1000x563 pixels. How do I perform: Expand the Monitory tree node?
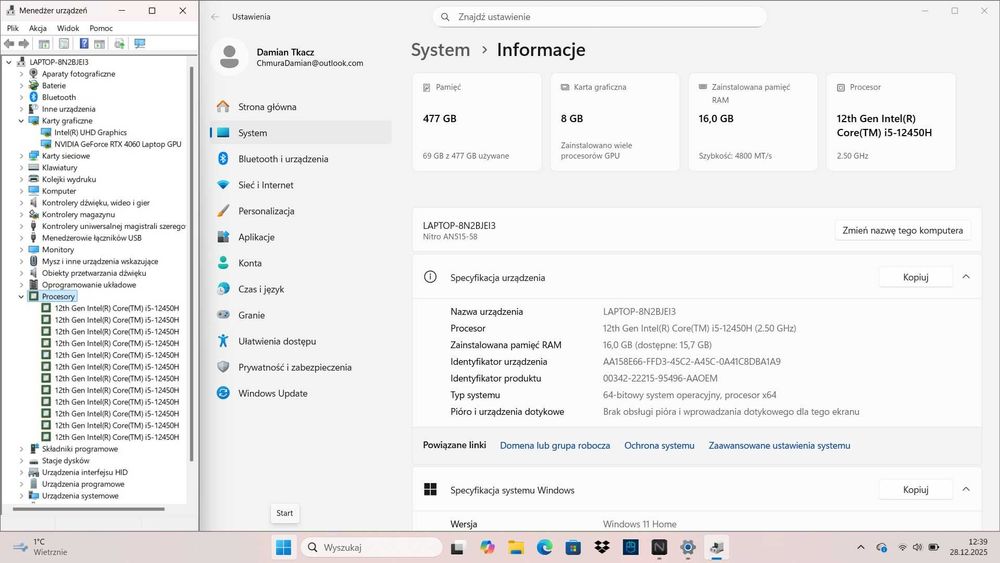point(21,250)
